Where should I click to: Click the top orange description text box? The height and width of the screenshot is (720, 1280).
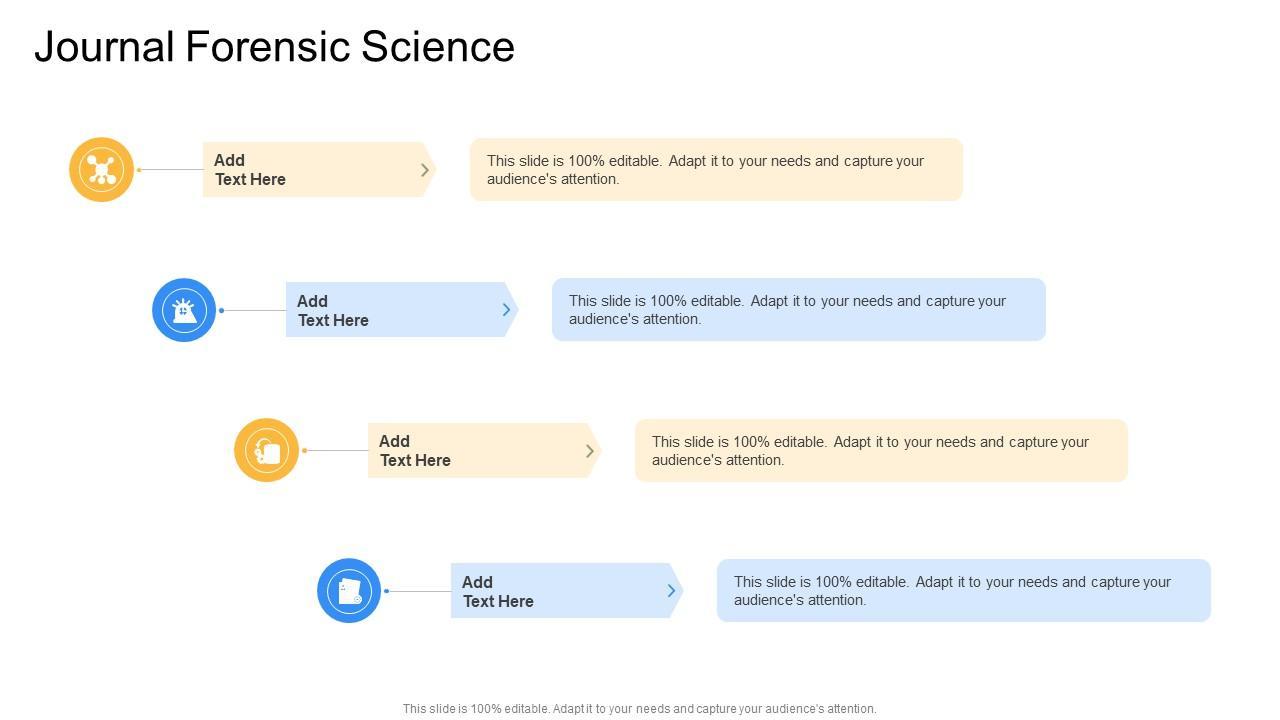[x=716, y=170]
